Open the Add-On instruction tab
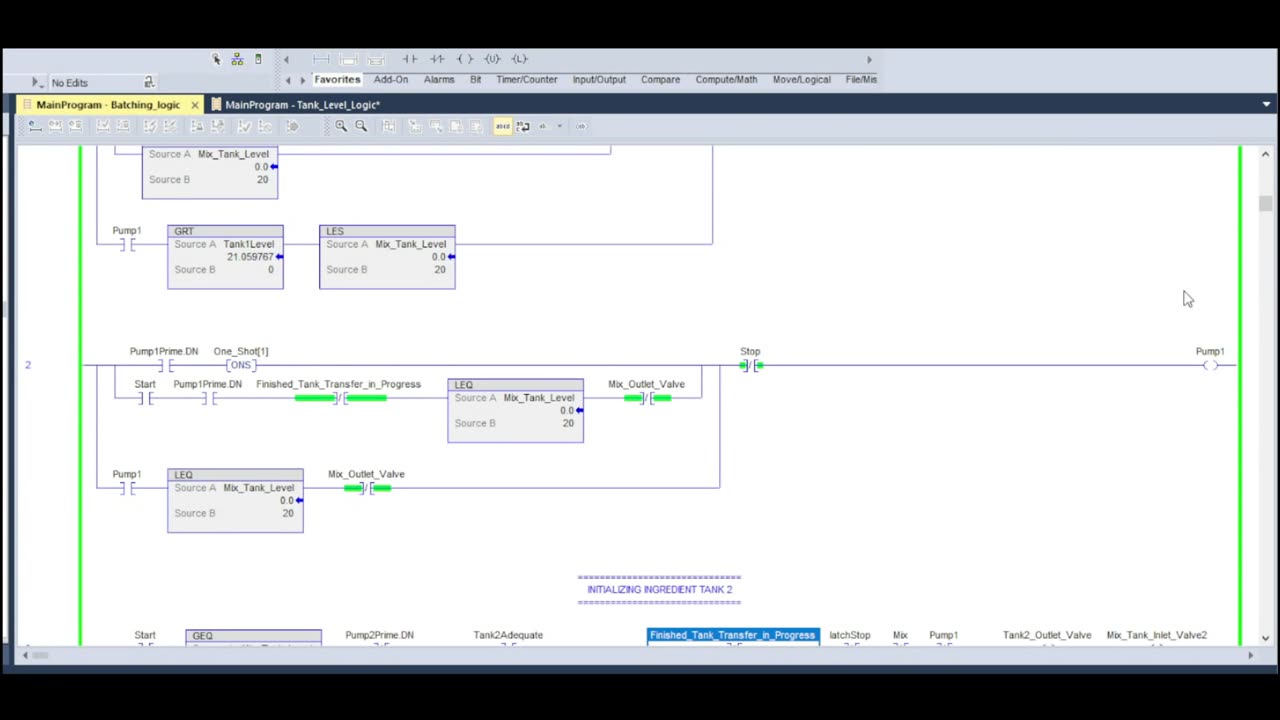The image size is (1280, 720). pyautogui.click(x=391, y=79)
